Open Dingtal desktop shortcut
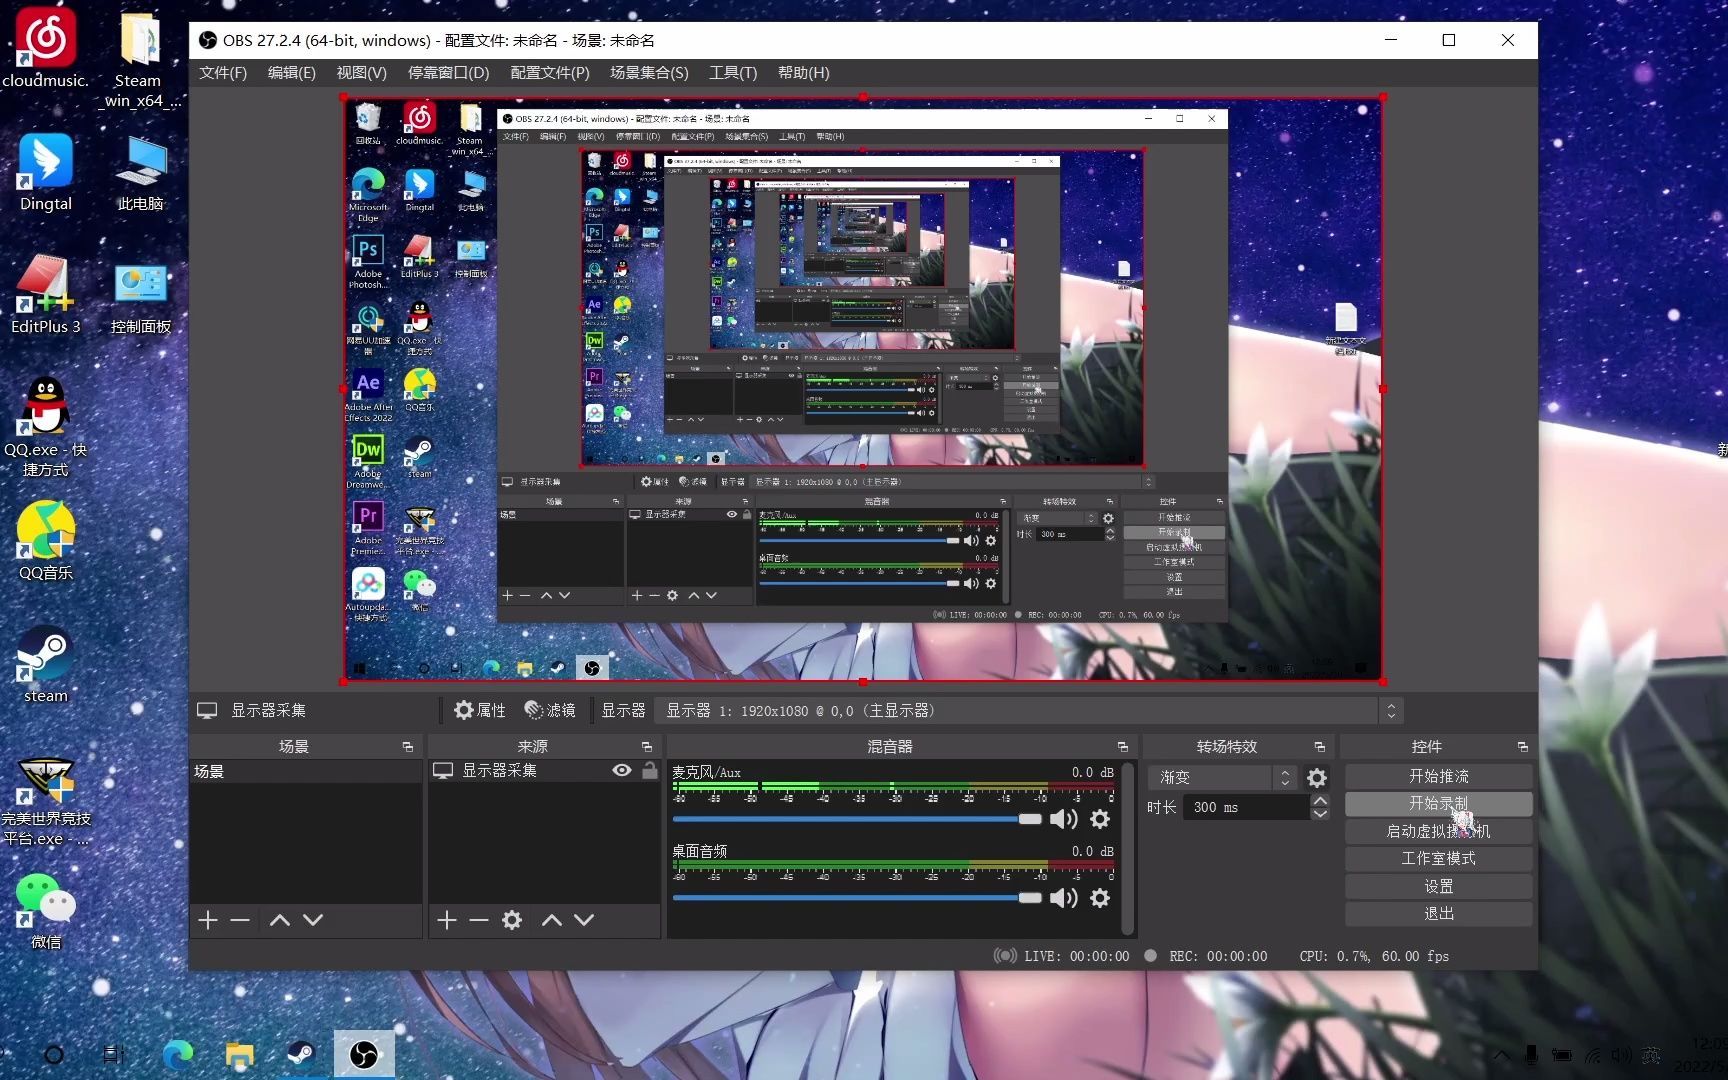 coord(45,172)
